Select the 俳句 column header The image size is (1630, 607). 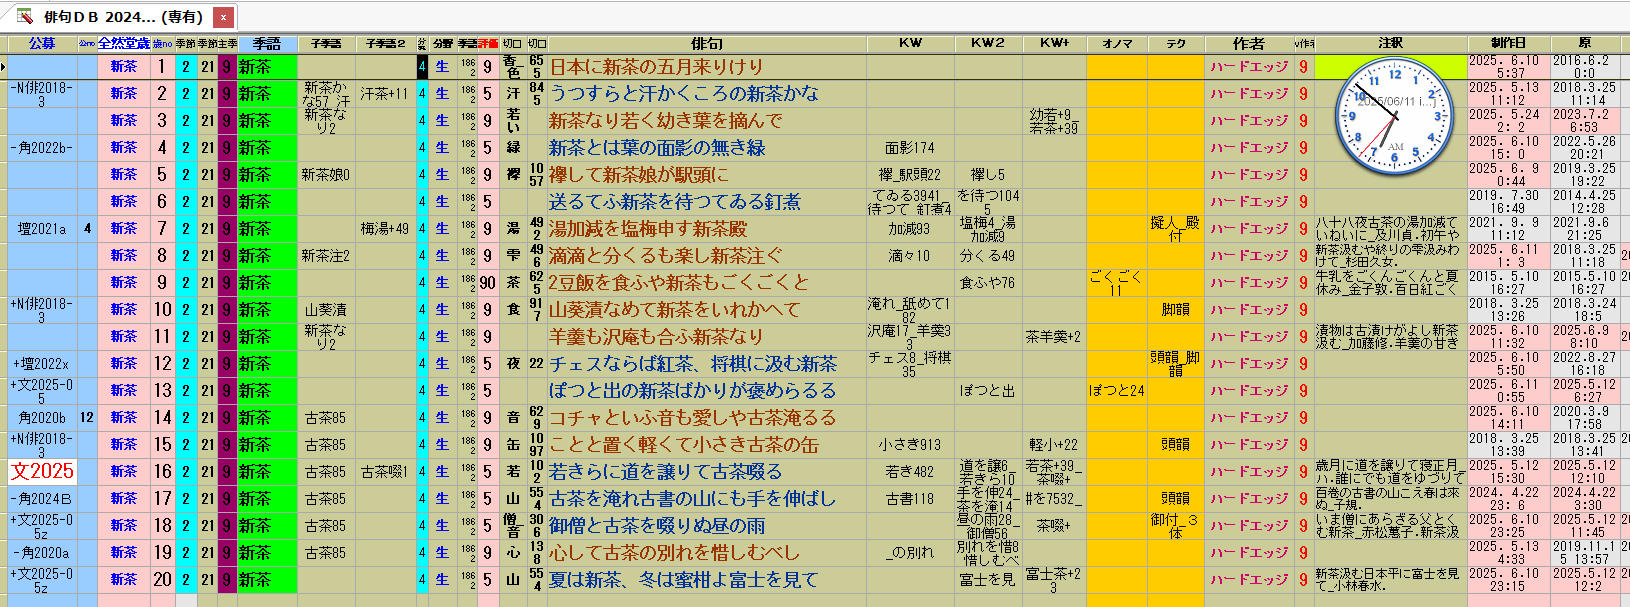coord(706,43)
